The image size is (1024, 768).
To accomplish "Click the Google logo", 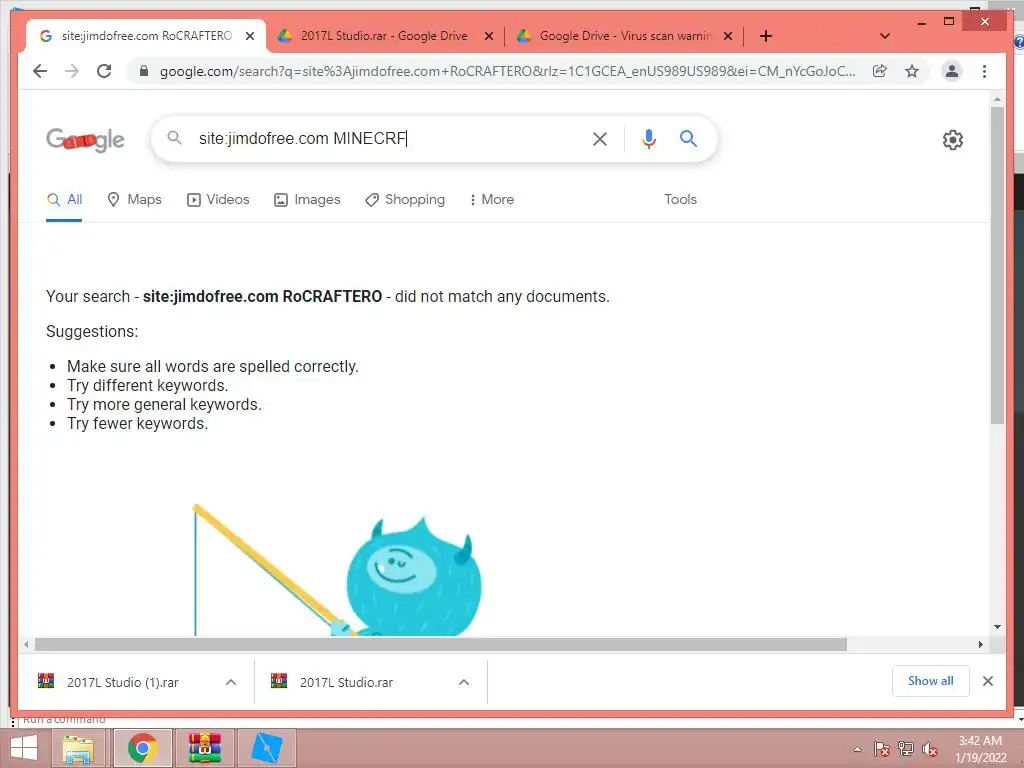I will (85, 139).
